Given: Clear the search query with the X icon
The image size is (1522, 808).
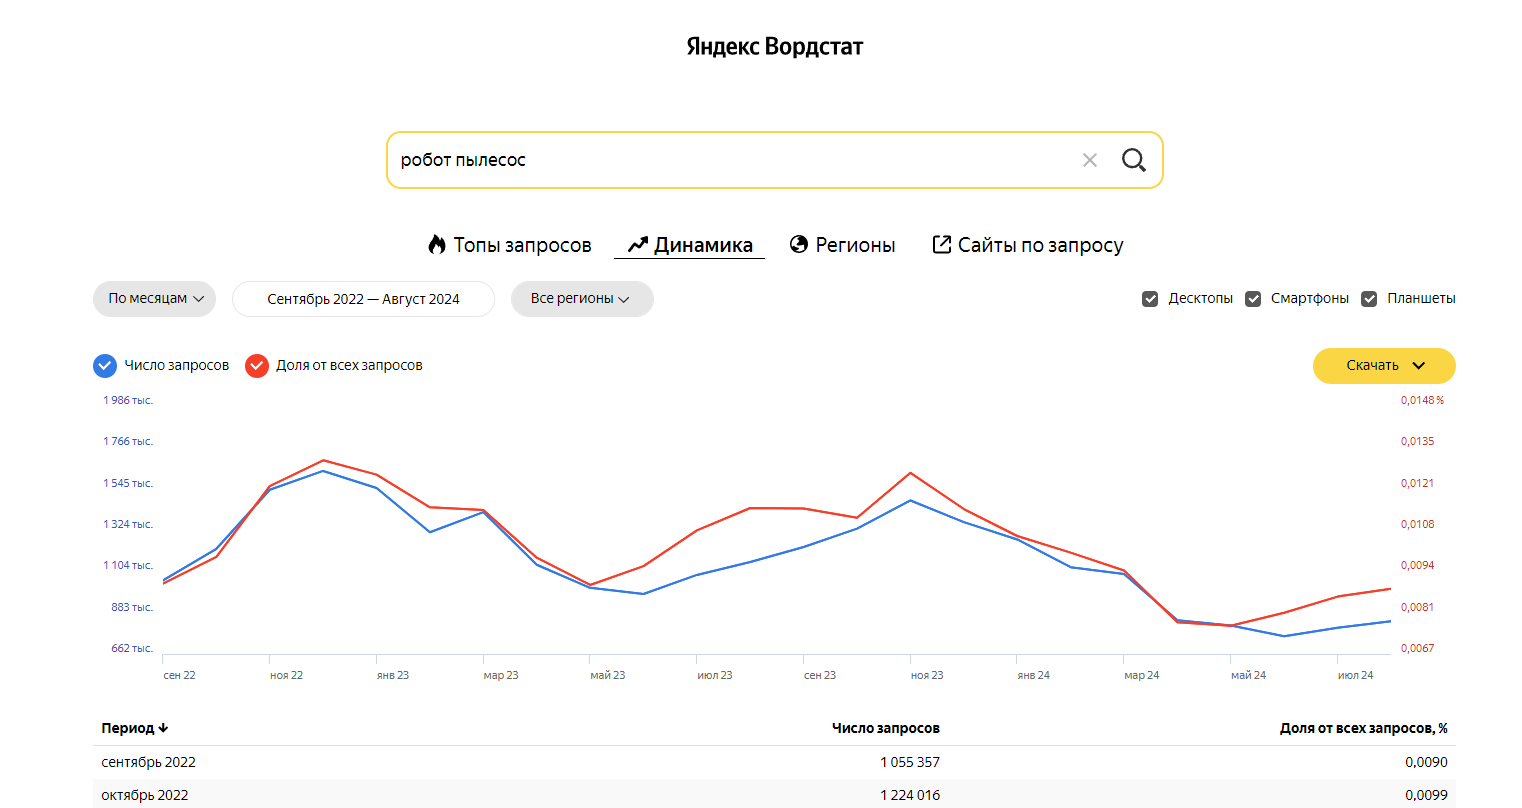Looking at the screenshot, I should tap(1090, 160).
